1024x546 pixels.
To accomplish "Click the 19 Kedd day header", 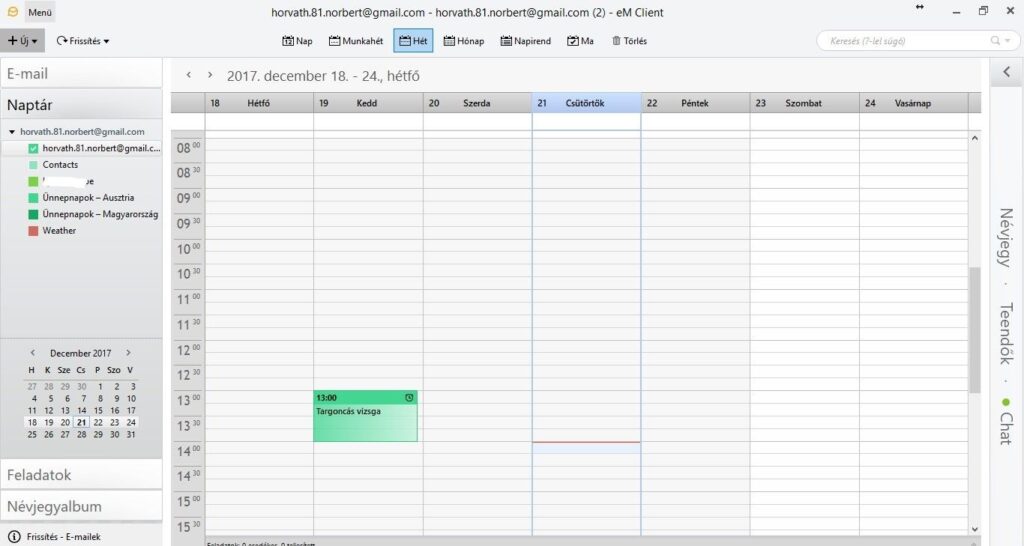I will [368, 103].
